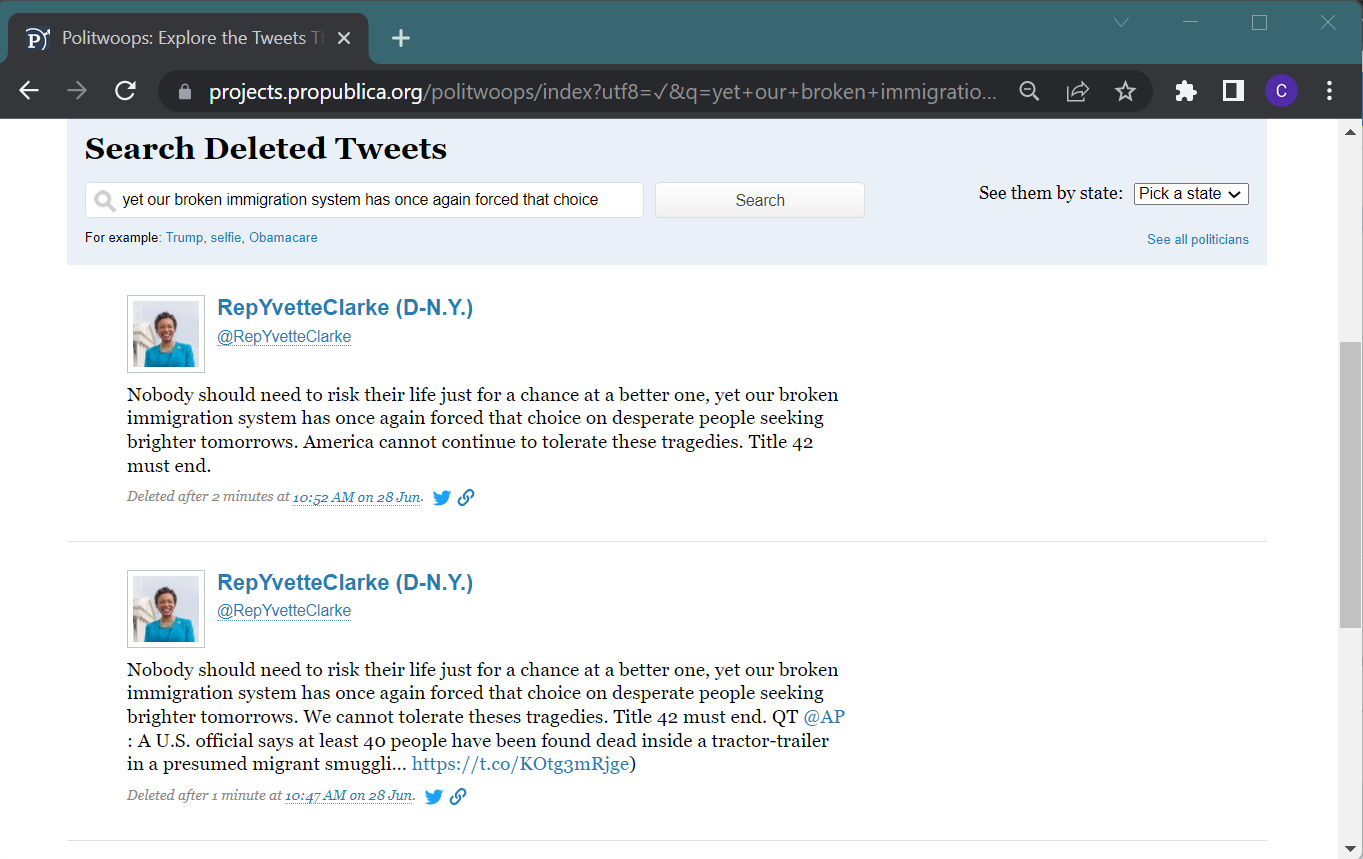Toggle the browser side panel icon
The width and height of the screenshot is (1363, 859).
point(1233,92)
